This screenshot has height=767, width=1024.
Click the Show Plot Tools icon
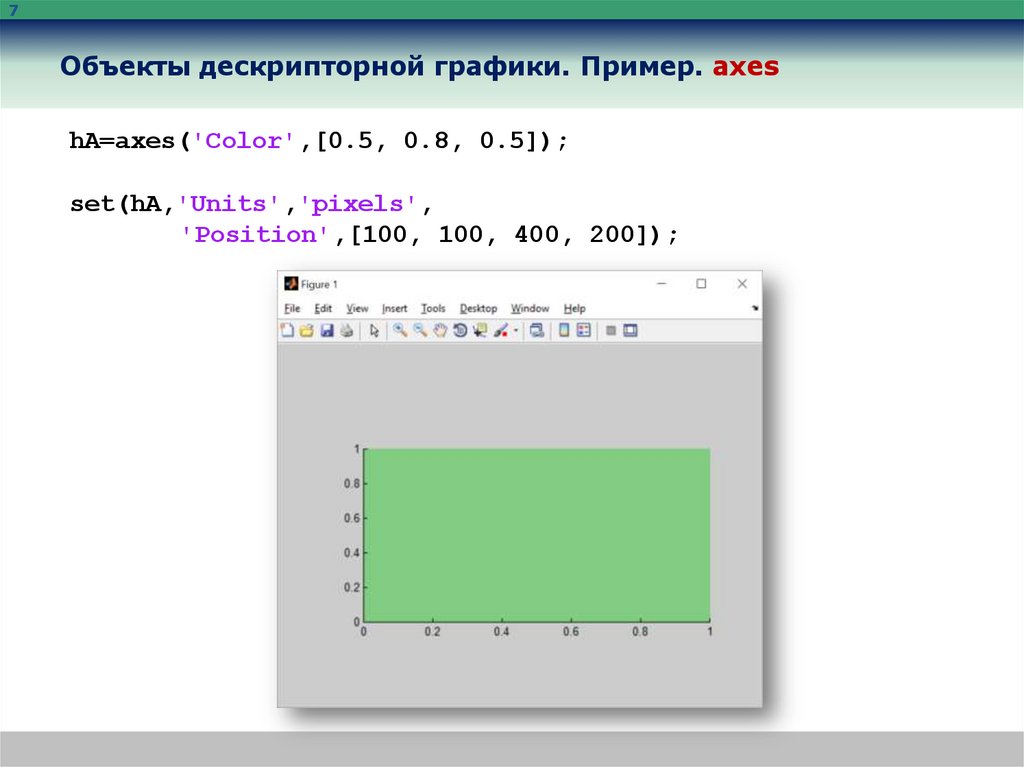pos(630,331)
